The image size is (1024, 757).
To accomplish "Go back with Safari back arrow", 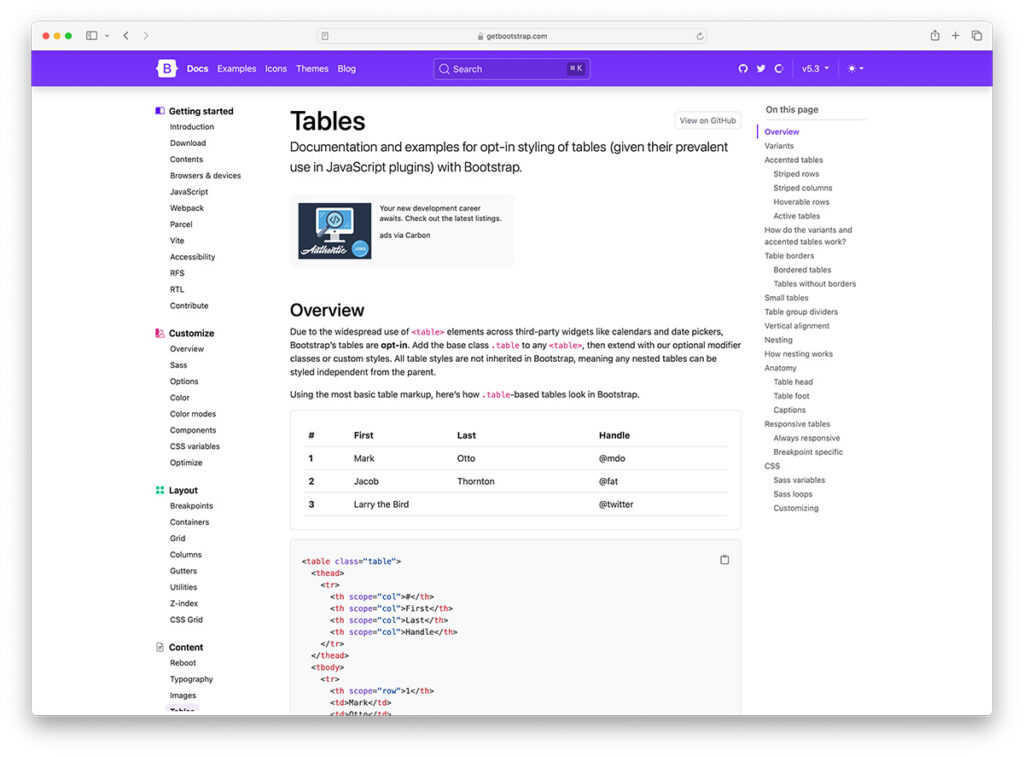I will pyautogui.click(x=126, y=35).
